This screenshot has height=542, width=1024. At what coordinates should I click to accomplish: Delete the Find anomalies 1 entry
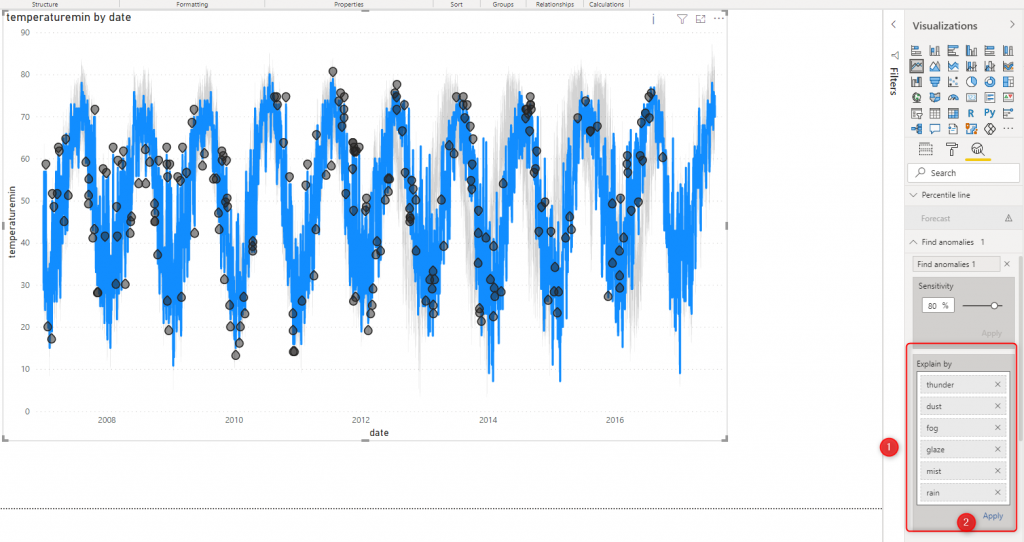point(1006,264)
